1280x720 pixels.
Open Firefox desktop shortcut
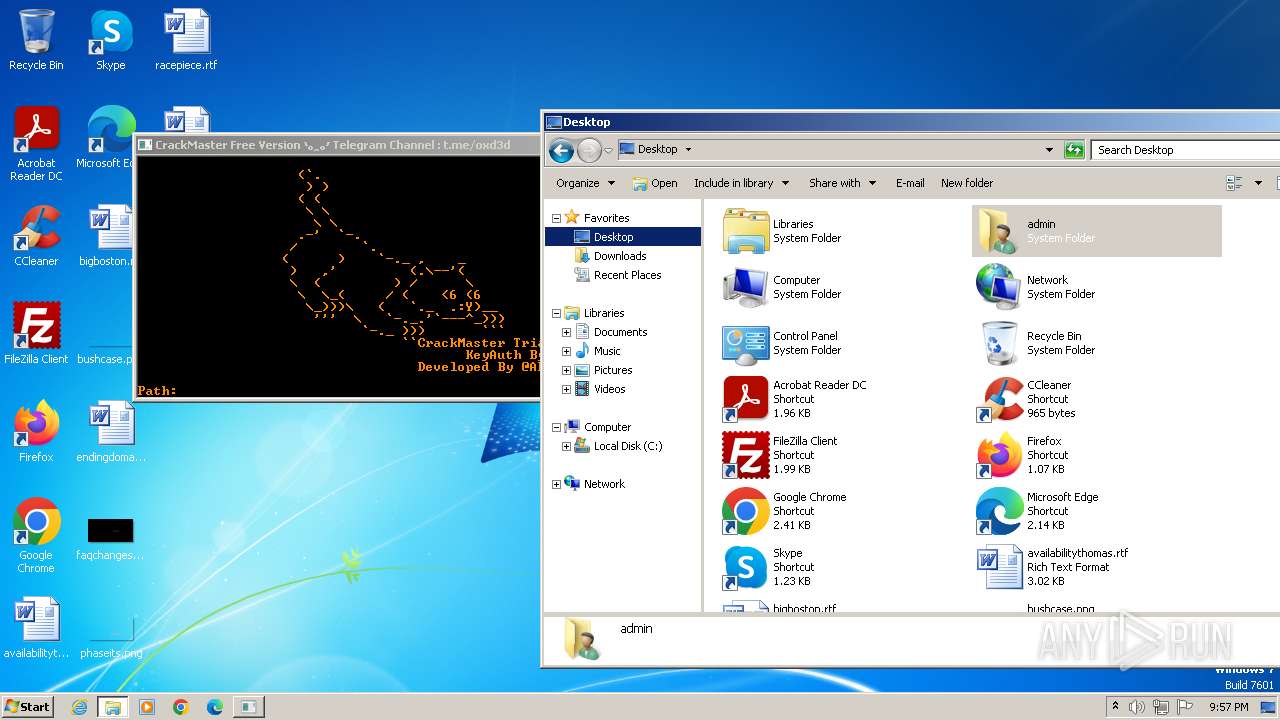(x=36, y=431)
